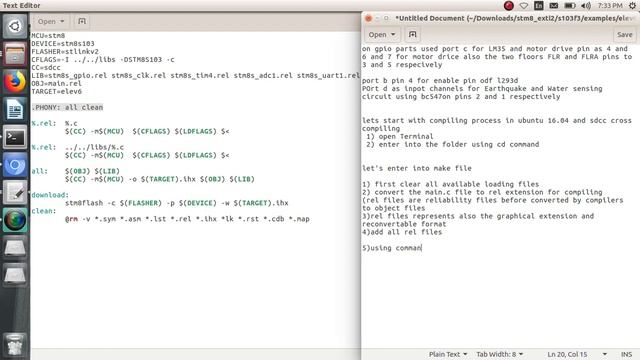The image size is (640, 360).
Task: Click the Ln 20, Col 15 position indicator
Action: (567, 354)
